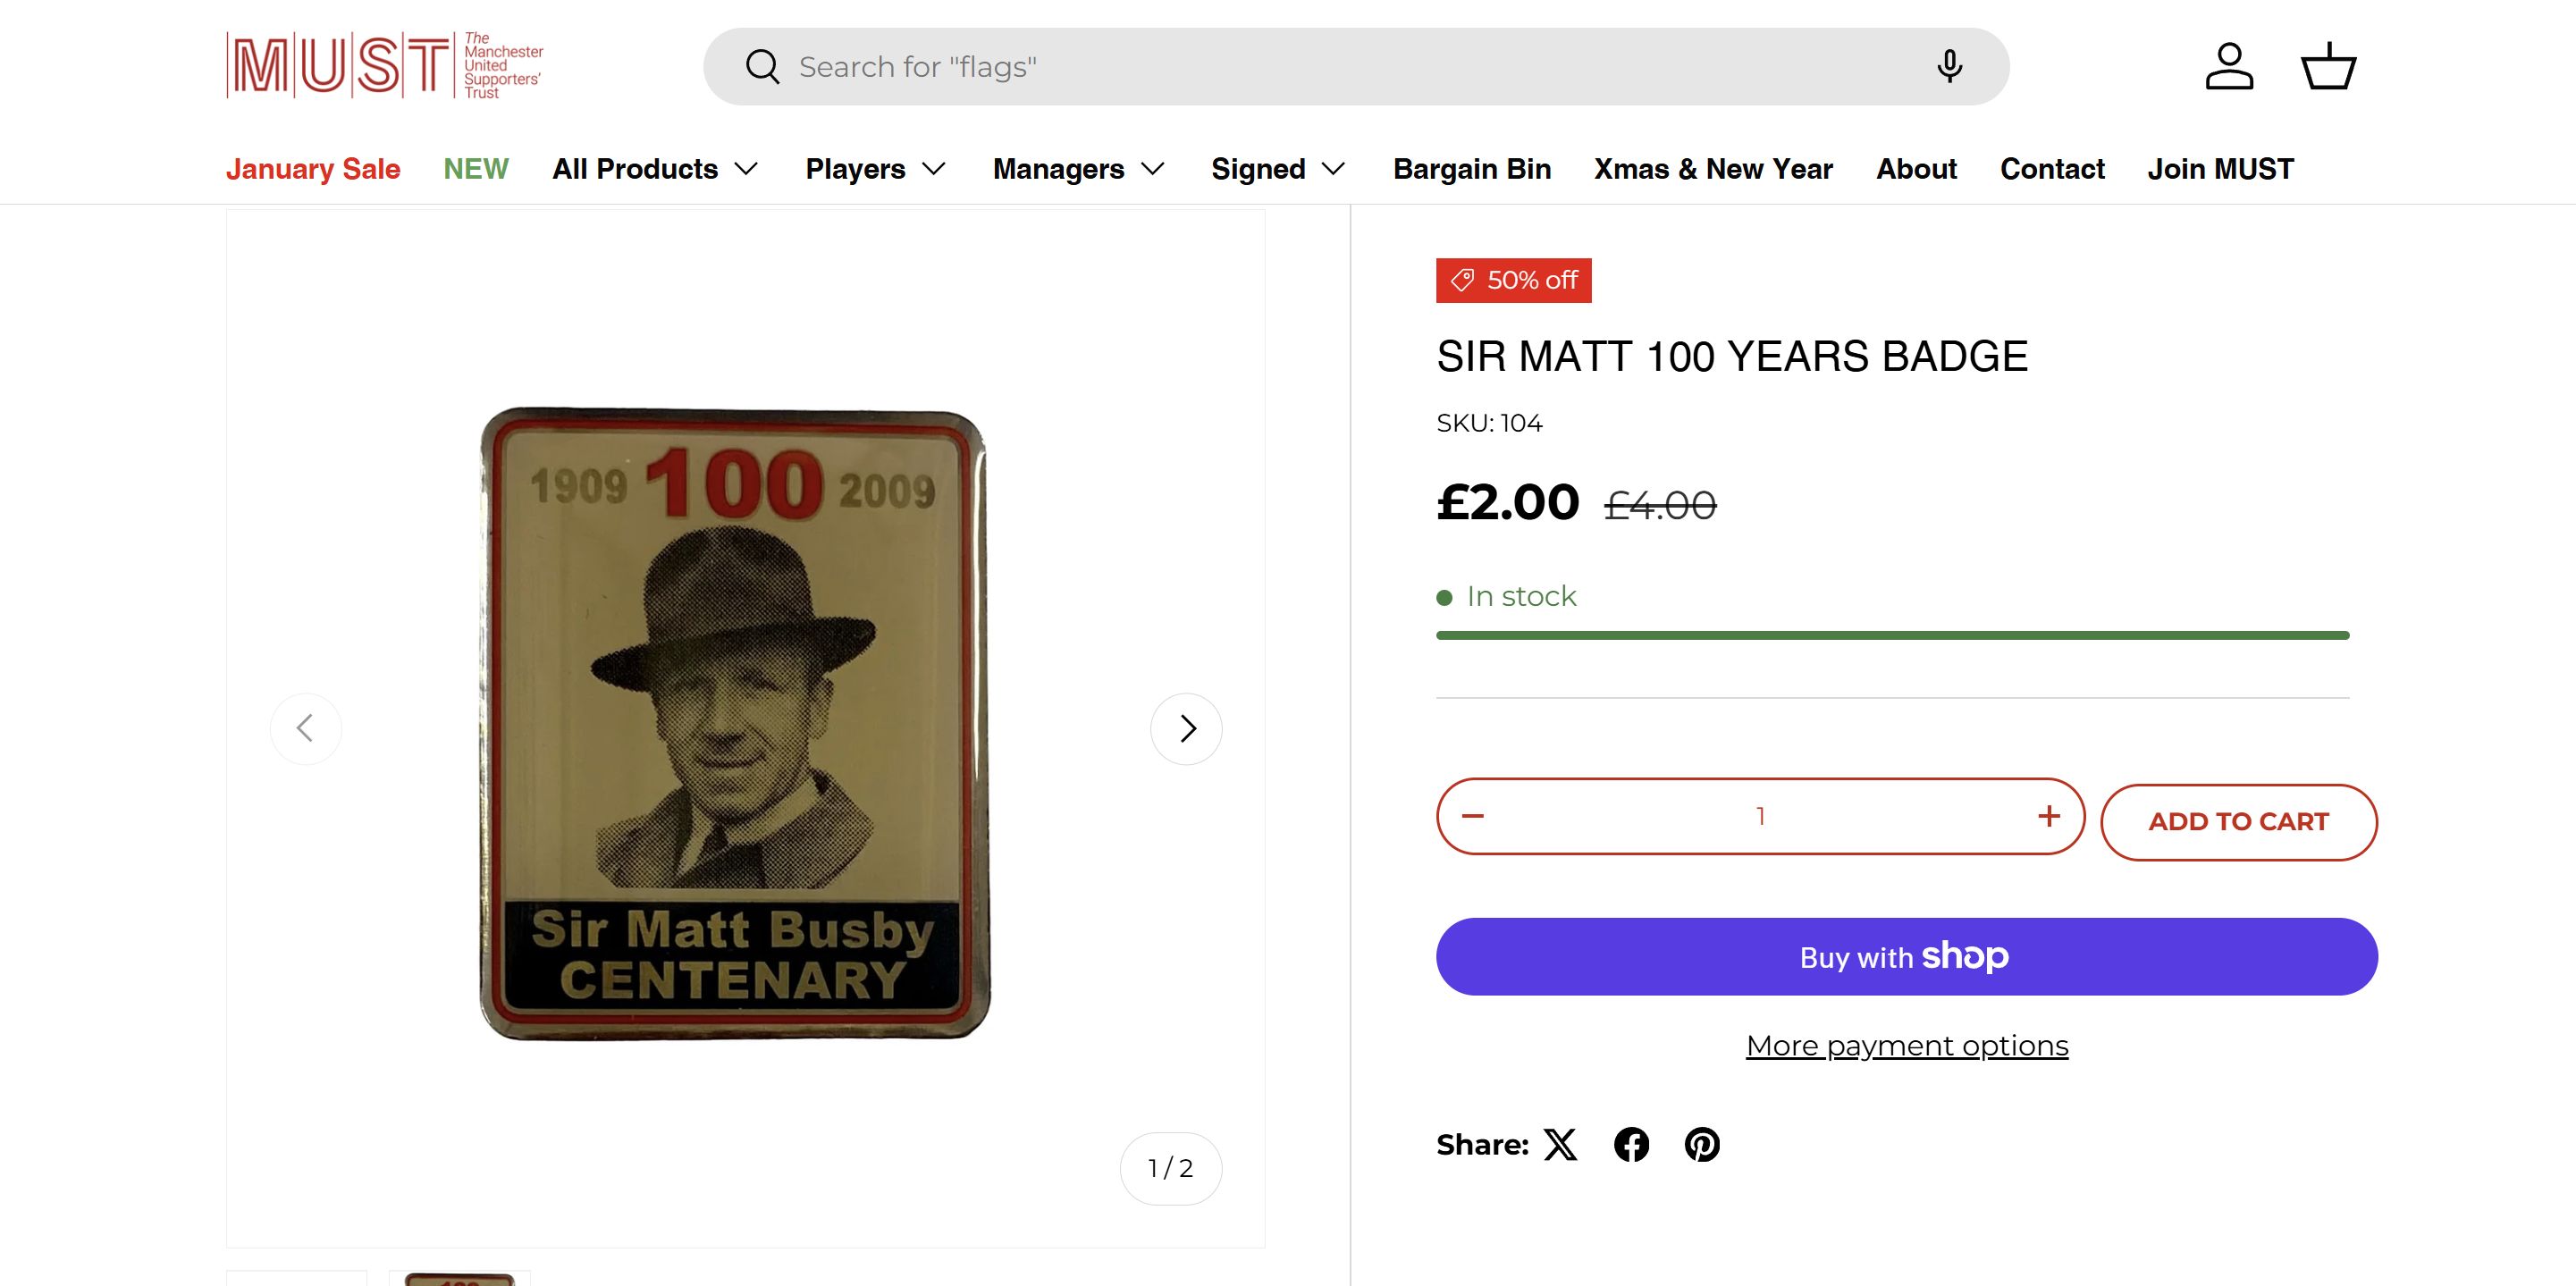
Task: Go to the Bargain Bin section
Action: [x=1472, y=169]
